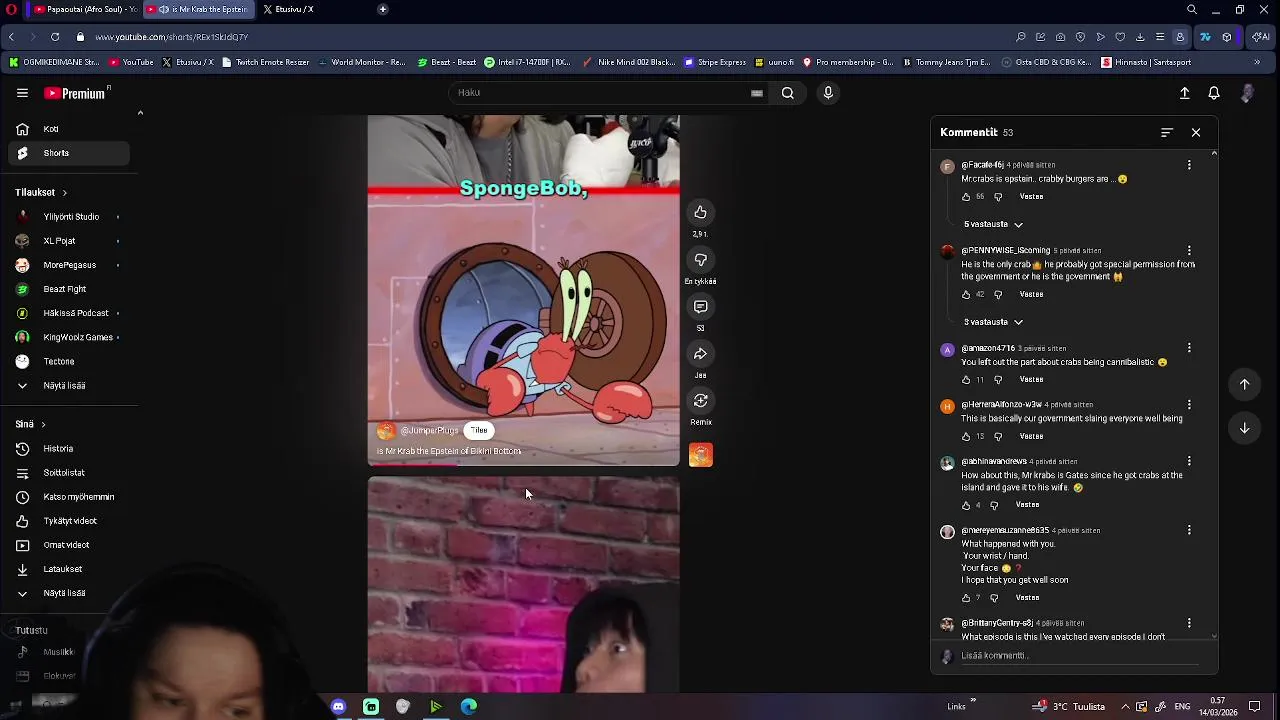
Task: Open more options for @amazon4716 comment
Action: pos(1189,348)
